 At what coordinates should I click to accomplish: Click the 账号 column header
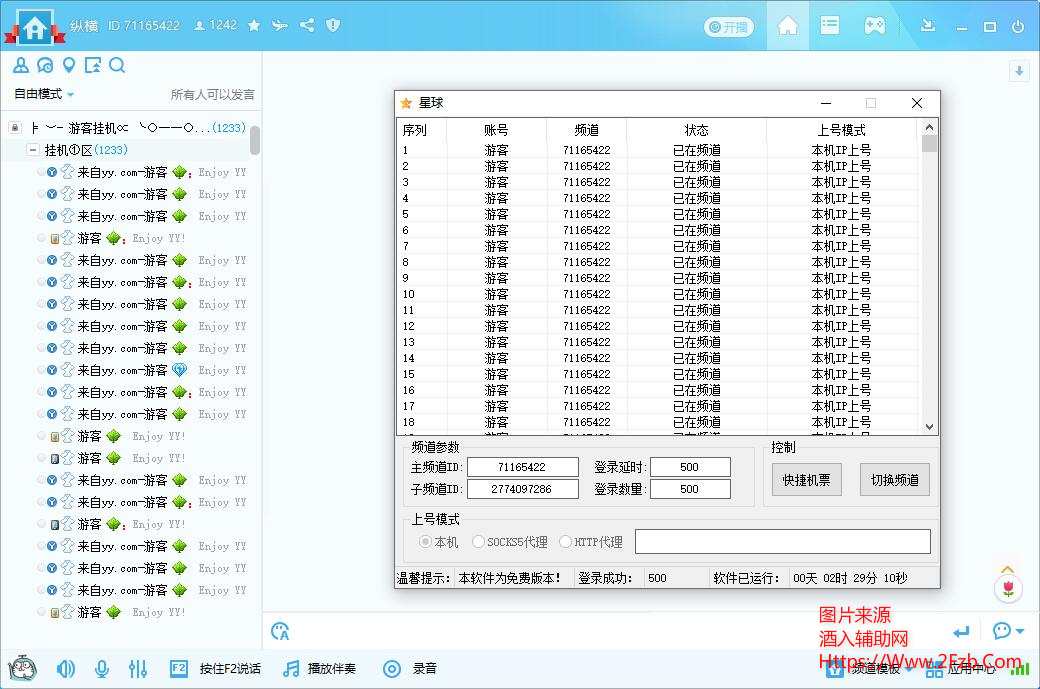pyautogui.click(x=496, y=130)
